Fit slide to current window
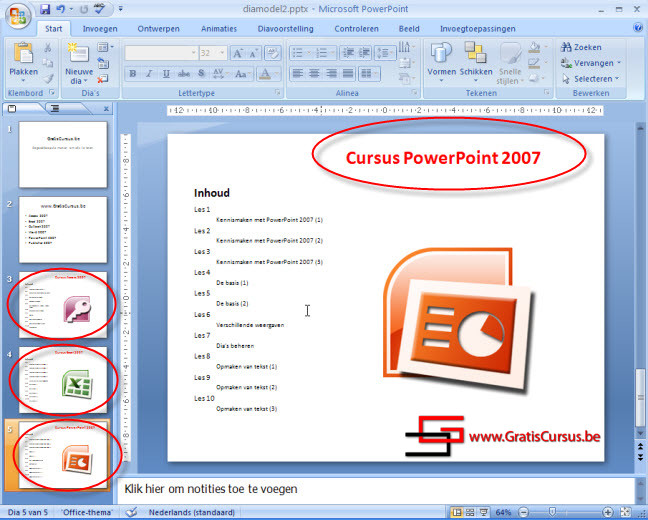The image size is (648, 520). coord(625,513)
